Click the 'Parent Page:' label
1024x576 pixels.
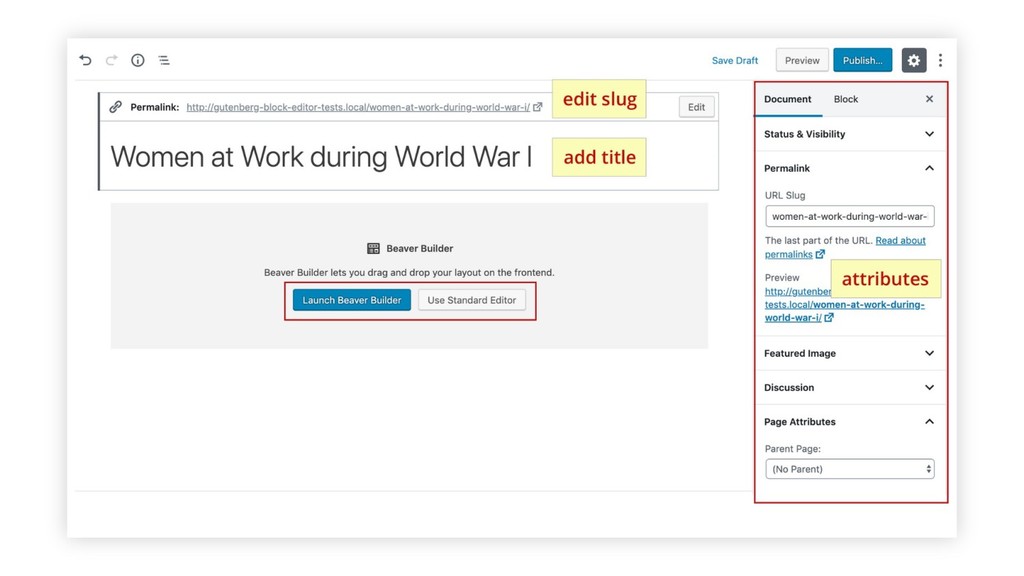[792, 449]
